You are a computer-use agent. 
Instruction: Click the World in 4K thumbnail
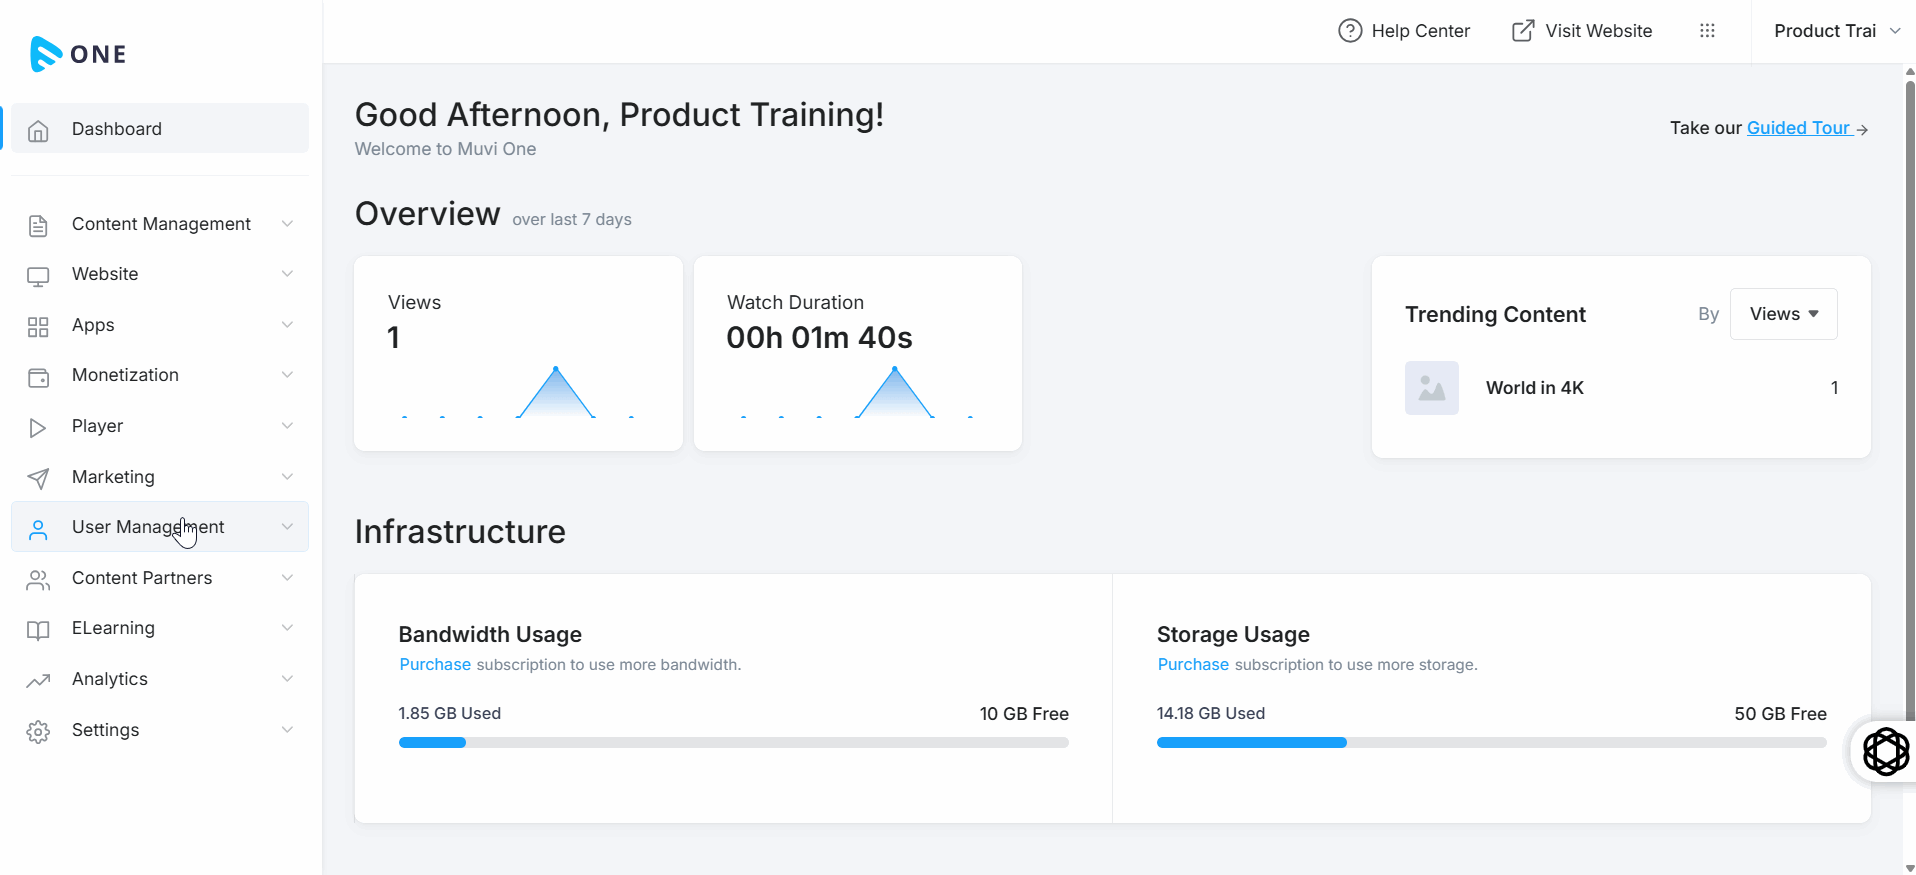point(1432,388)
